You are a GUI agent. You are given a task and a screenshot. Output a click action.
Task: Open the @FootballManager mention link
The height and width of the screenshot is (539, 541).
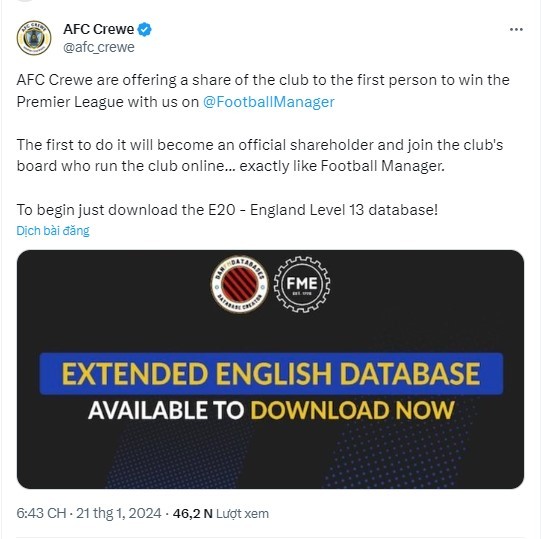pos(268,102)
